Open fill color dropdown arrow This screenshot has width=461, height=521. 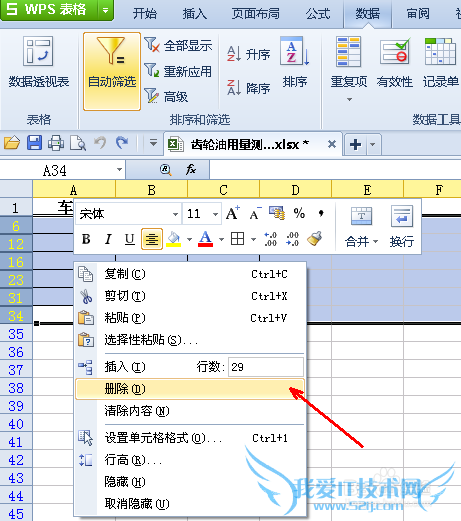[x=189, y=239]
